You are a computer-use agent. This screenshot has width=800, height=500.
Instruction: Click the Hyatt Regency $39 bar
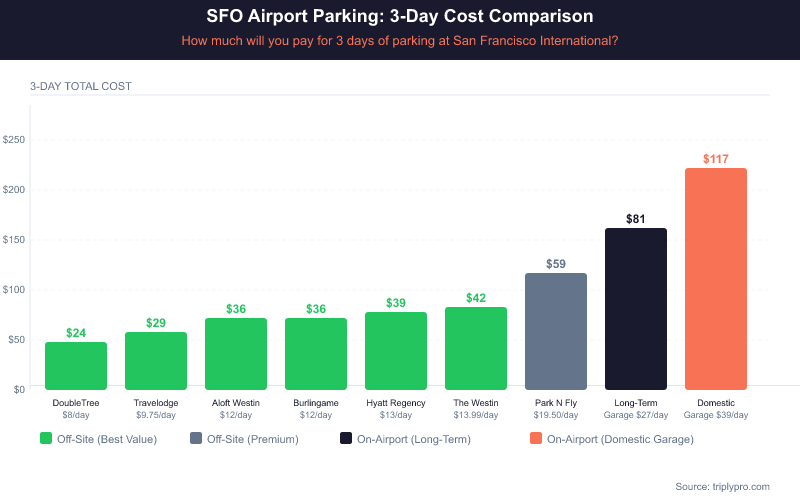[396, 351]
